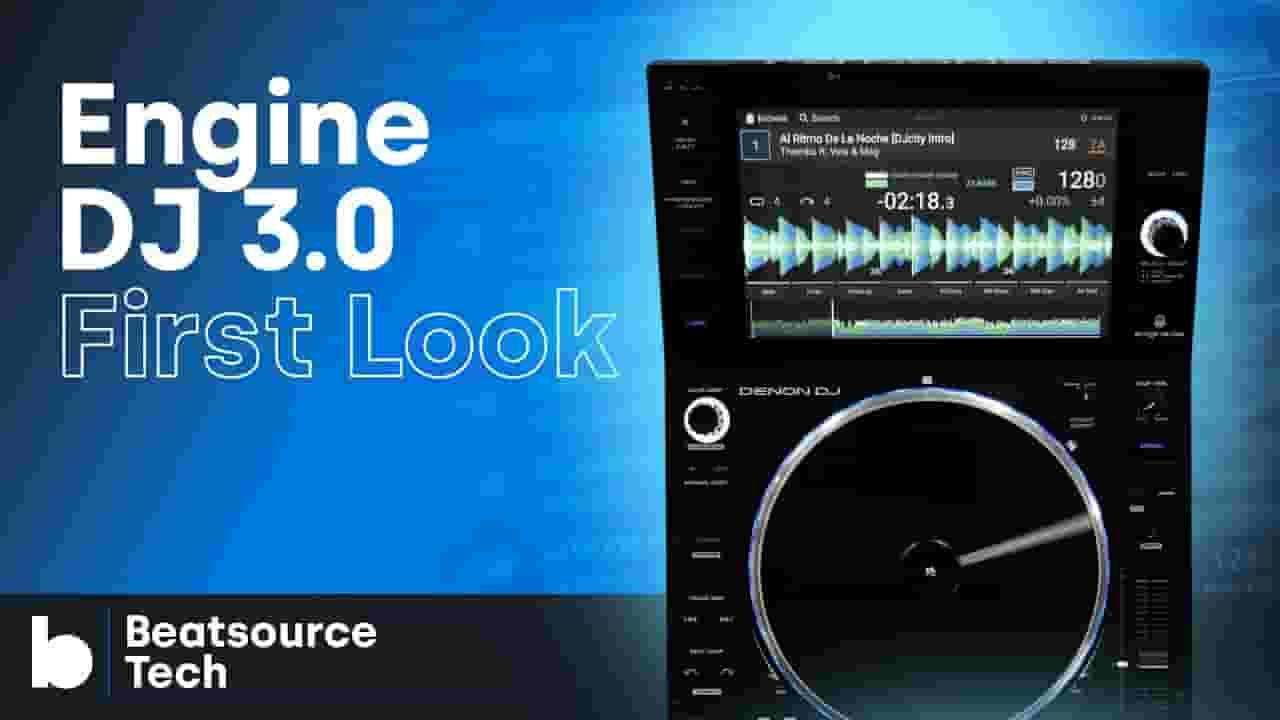Select the deck number 1 box
This screenshot has width=1280, height=720.
(755, 146)
